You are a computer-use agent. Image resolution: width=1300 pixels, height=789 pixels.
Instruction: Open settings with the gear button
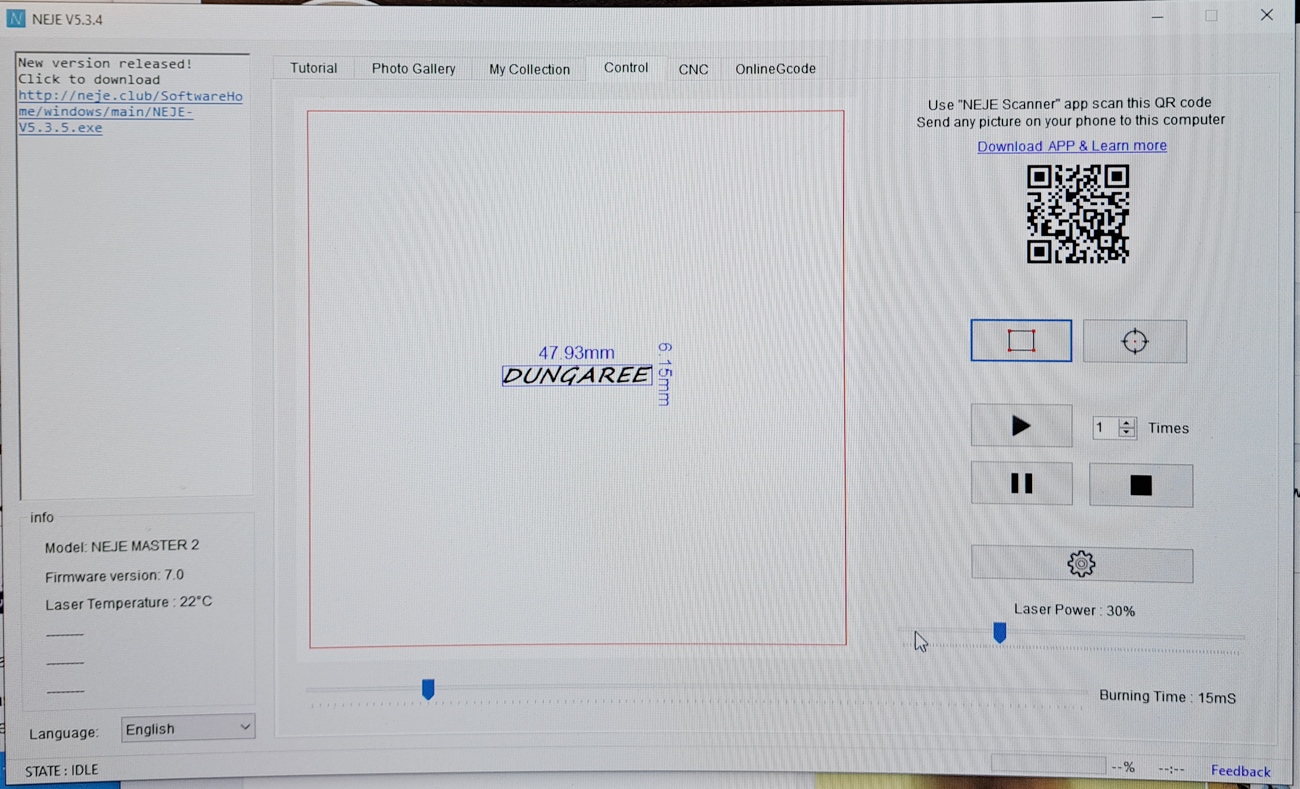[x=1081, y=564]
